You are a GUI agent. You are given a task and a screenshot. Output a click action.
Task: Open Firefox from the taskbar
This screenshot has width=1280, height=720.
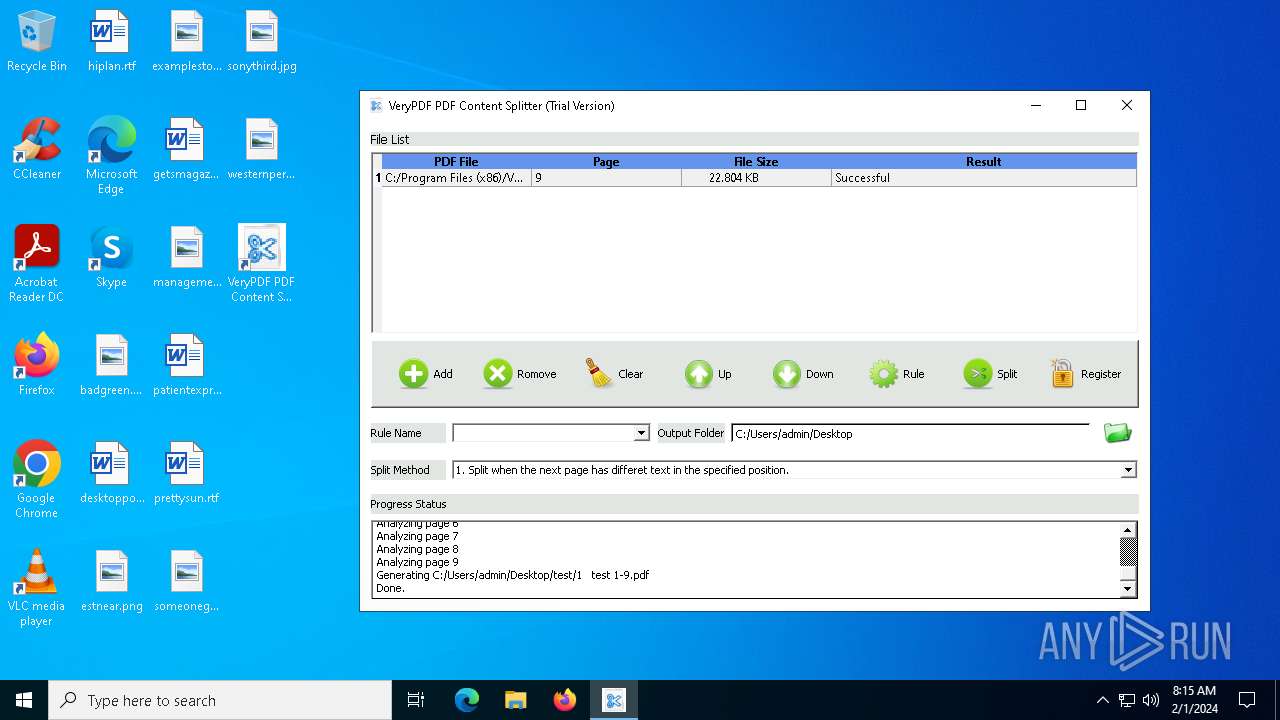(x=565, y=700)
